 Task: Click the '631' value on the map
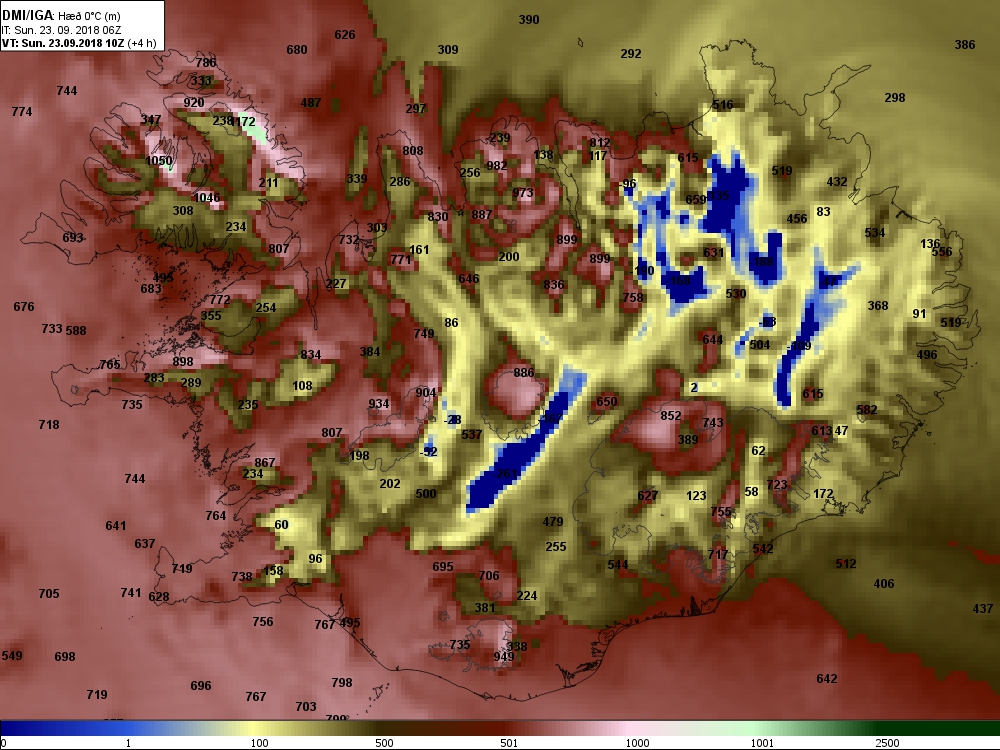(714, 253)
